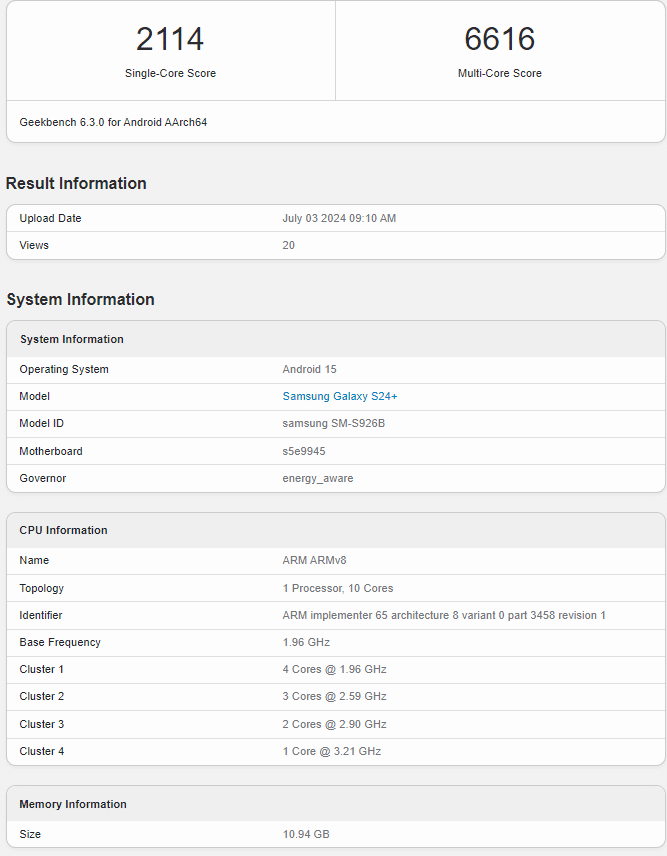Click the Cluster 3 label

[41, 724]
